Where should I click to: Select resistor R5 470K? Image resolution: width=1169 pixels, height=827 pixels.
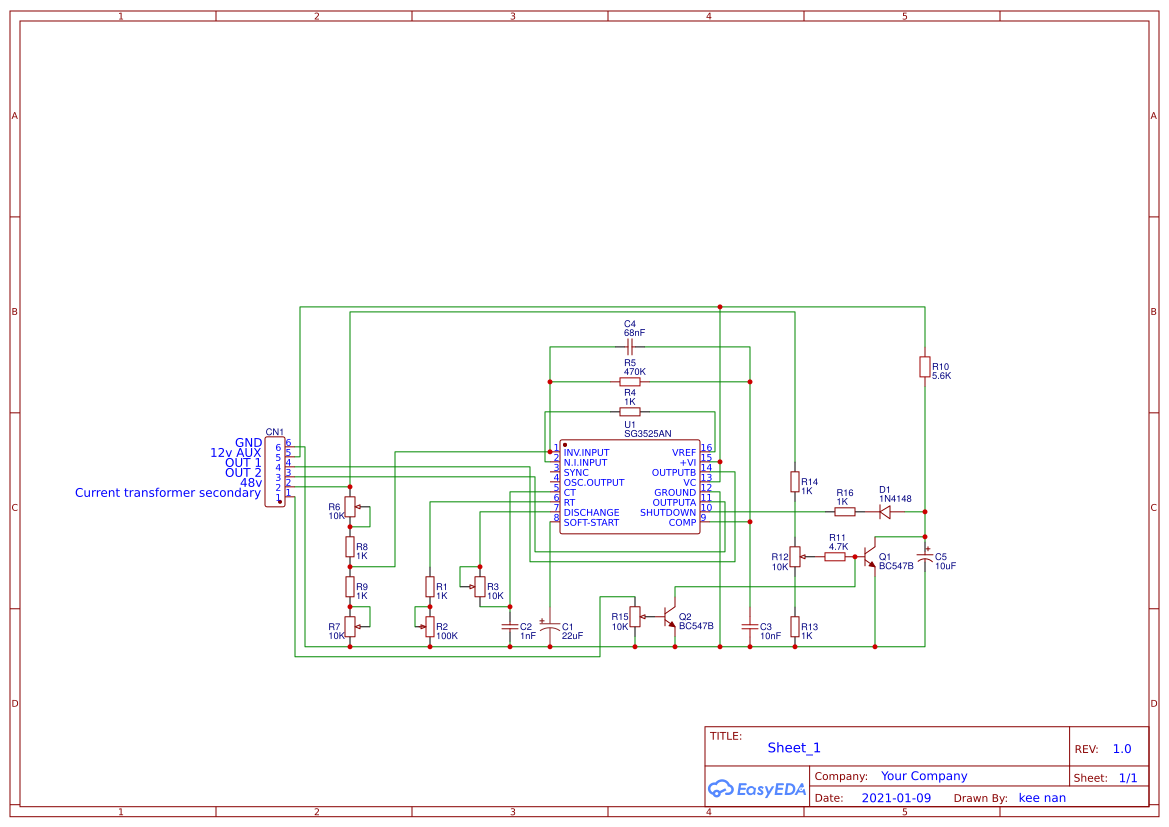(x=630, y=380)
